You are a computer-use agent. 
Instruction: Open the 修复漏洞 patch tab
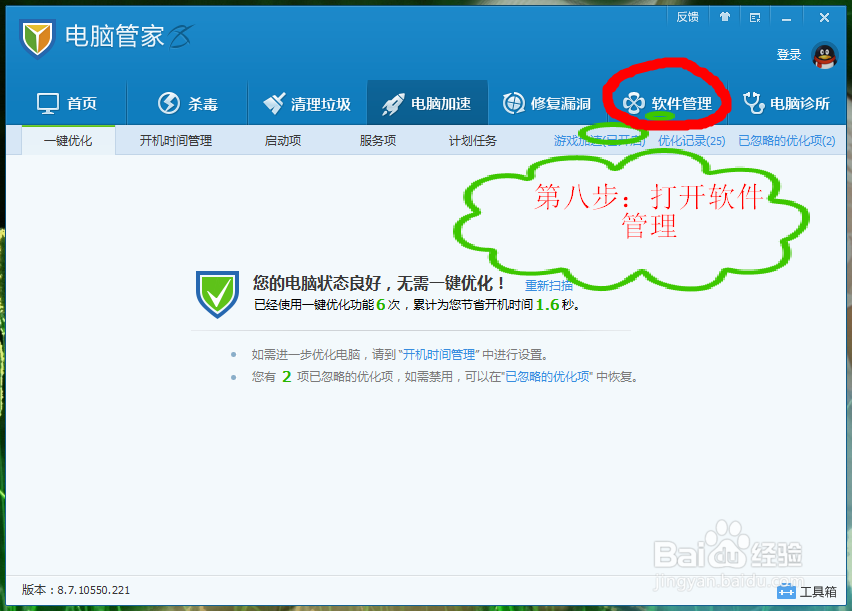tap(547, 103)
